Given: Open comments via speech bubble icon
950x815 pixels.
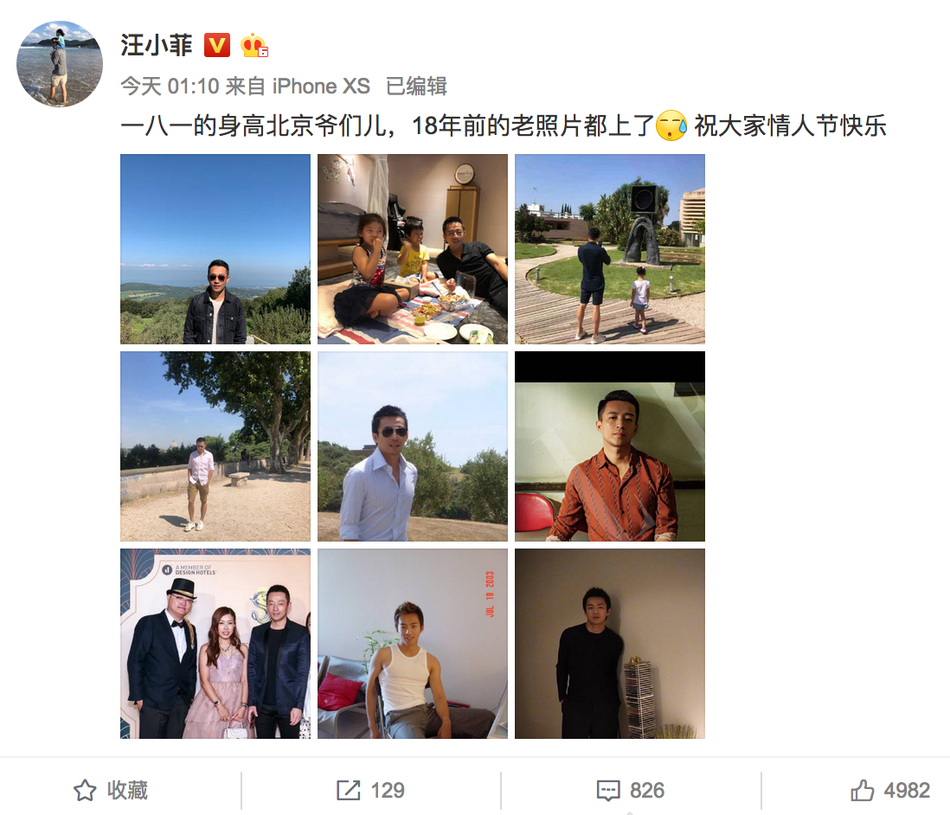Looking at the screenshot, I should pyautogui.click(x=608, y=791).
